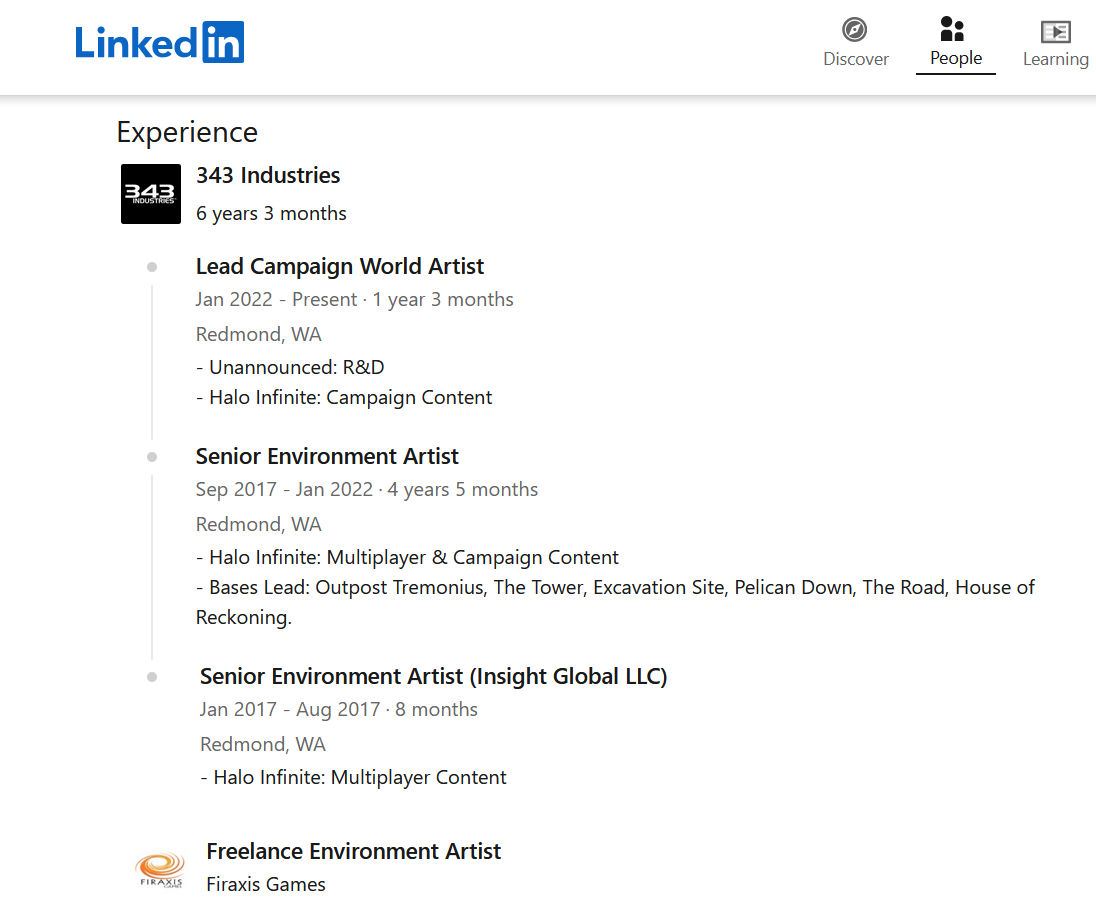Select the People icon

point(952,29)
